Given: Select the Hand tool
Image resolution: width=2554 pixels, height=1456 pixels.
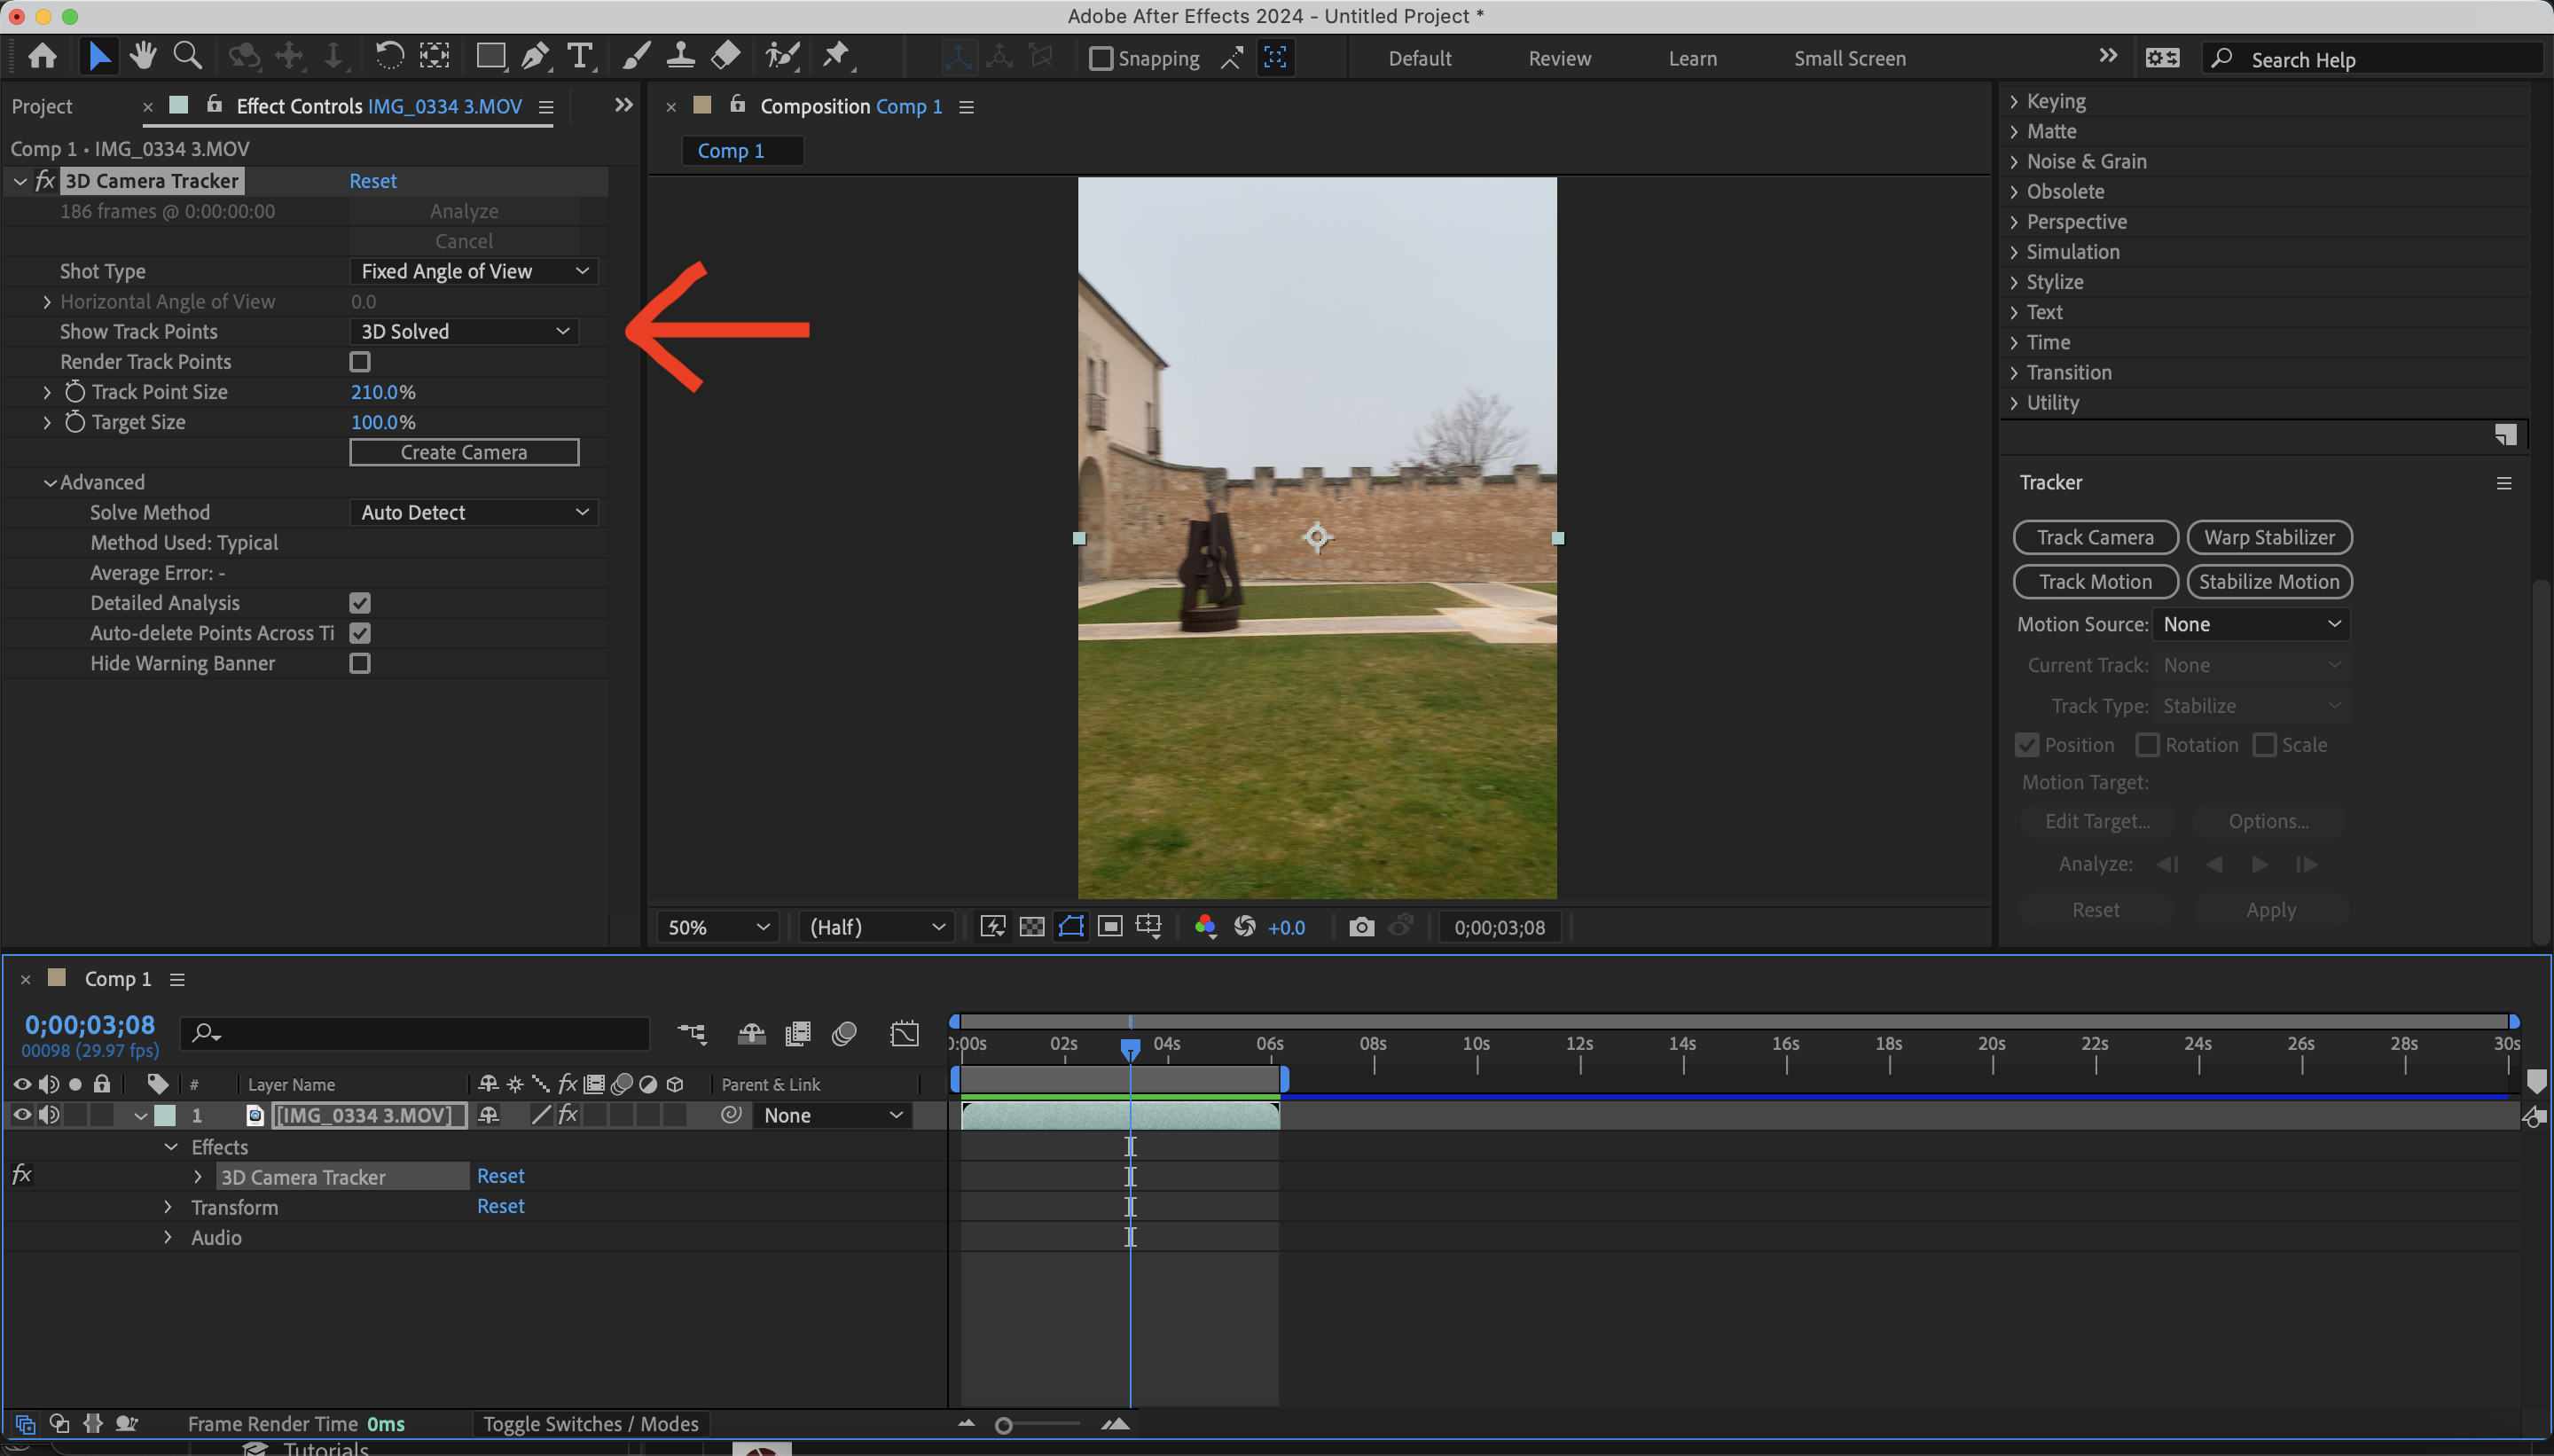Looking at the screenshot, I should click(x=142, y=56).
